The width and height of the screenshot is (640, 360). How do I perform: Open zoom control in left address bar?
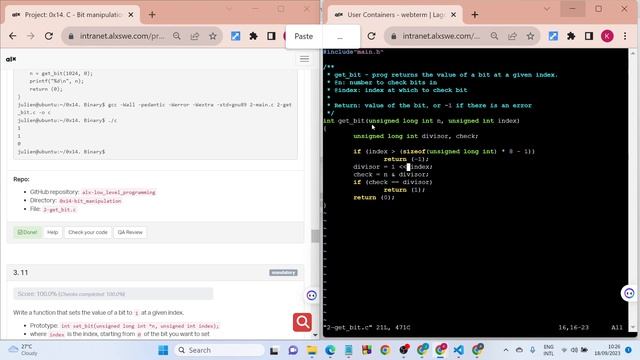pos(177,36)
